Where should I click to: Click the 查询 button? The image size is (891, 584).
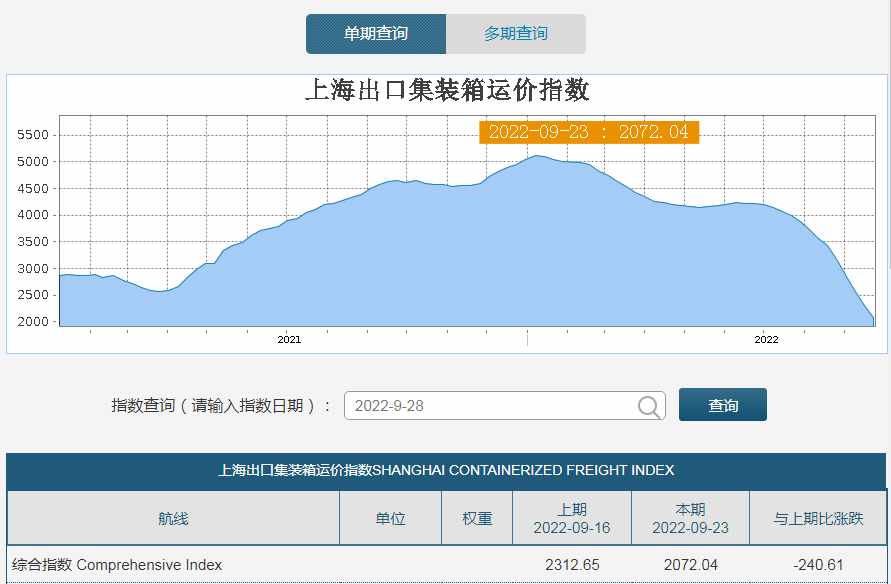click(723, 405)
